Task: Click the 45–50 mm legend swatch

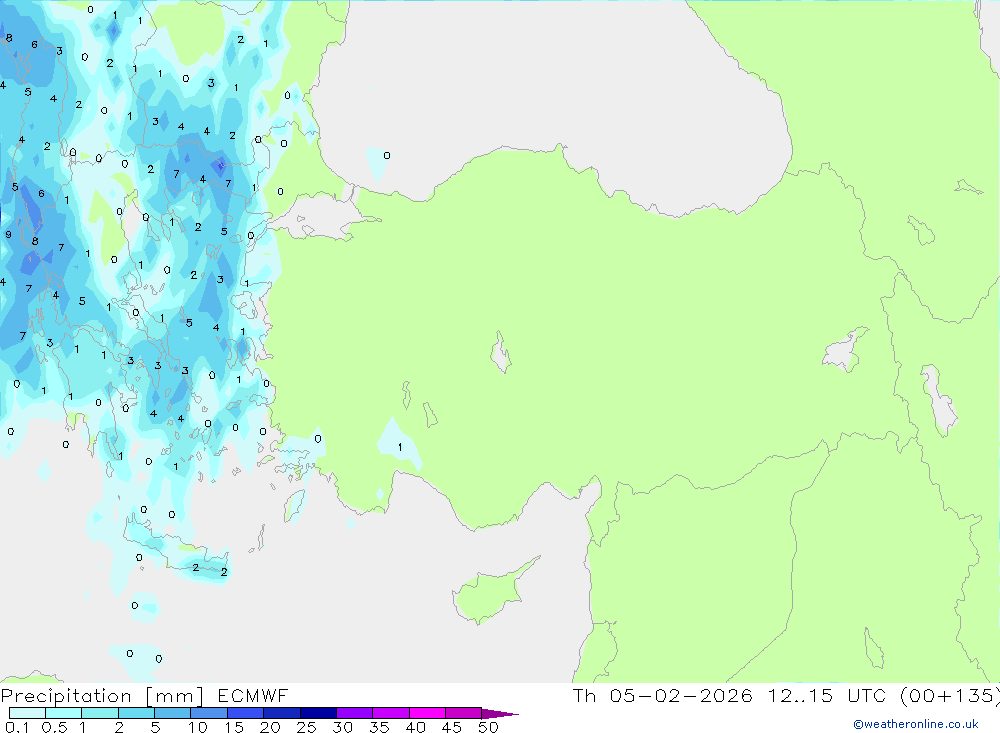Action: pos(464,713)
